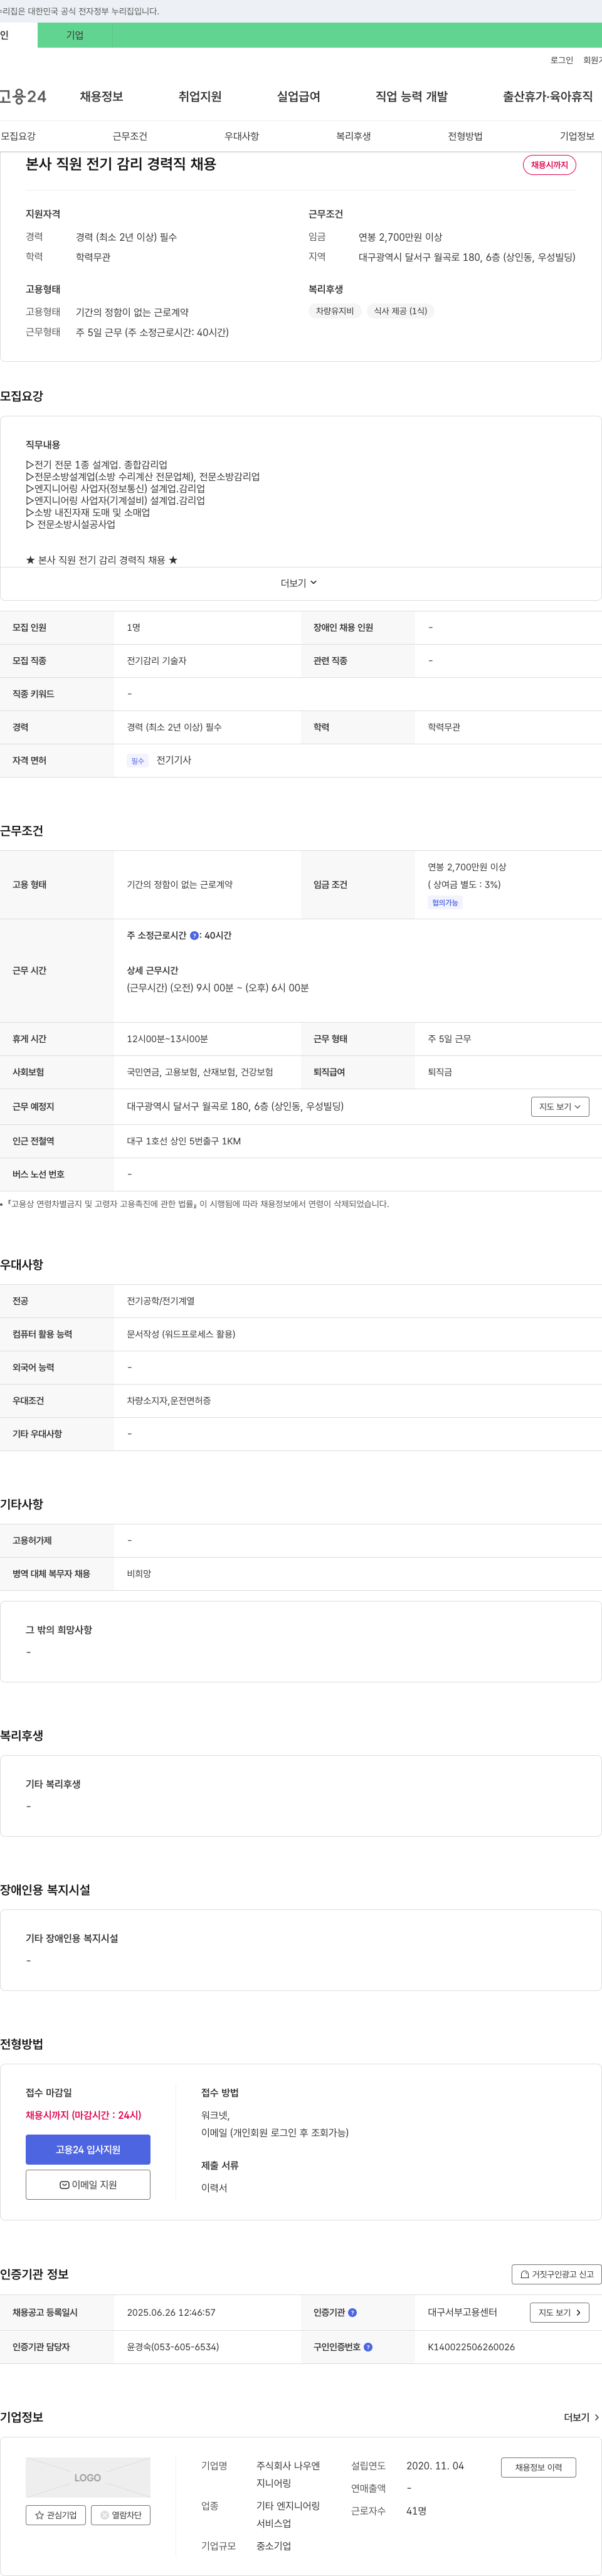602x2576 pixels.
Task: Jump to 기업정보 section tab
Action: pyautogui.click(x=577, y=136)
